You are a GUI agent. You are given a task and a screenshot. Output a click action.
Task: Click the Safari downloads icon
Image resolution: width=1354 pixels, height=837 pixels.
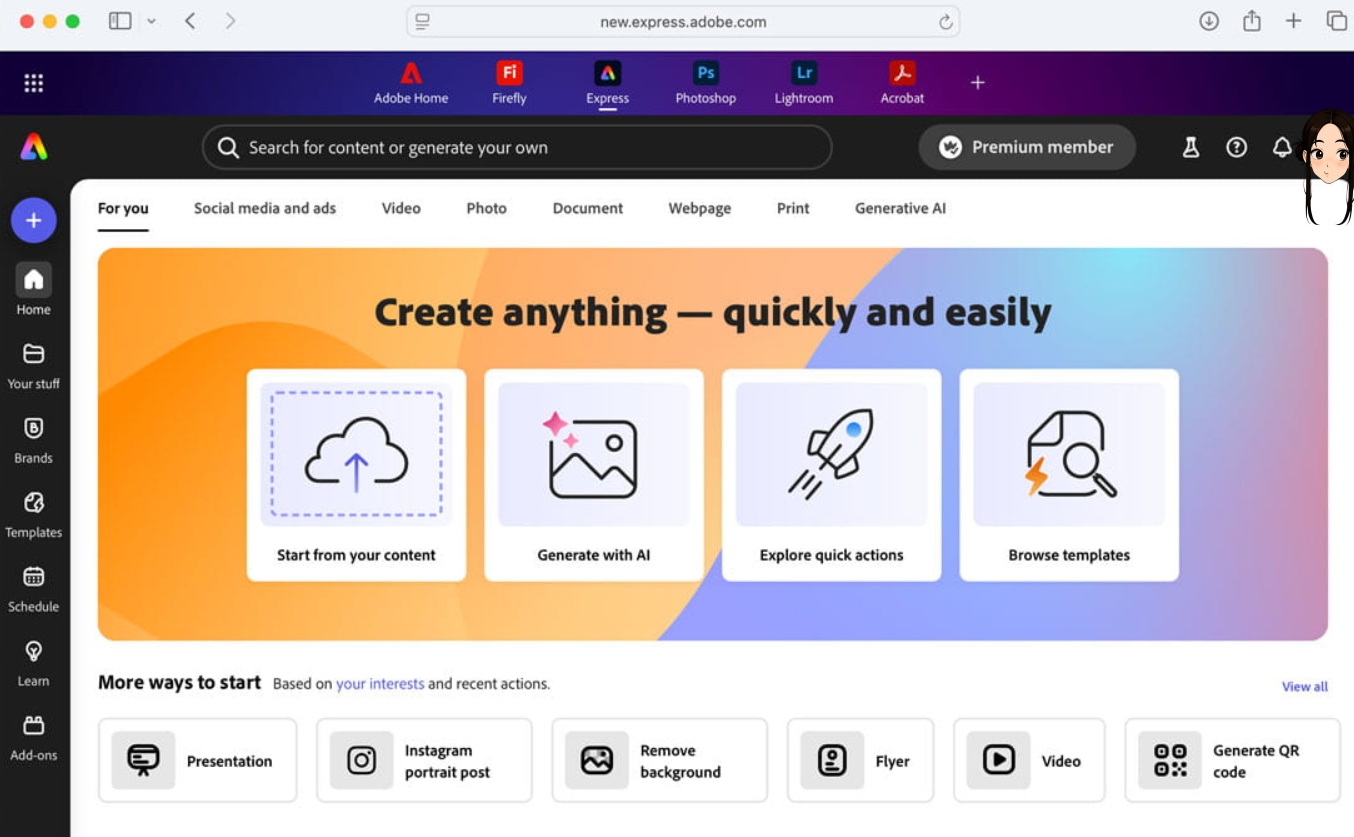point(1209,21)
